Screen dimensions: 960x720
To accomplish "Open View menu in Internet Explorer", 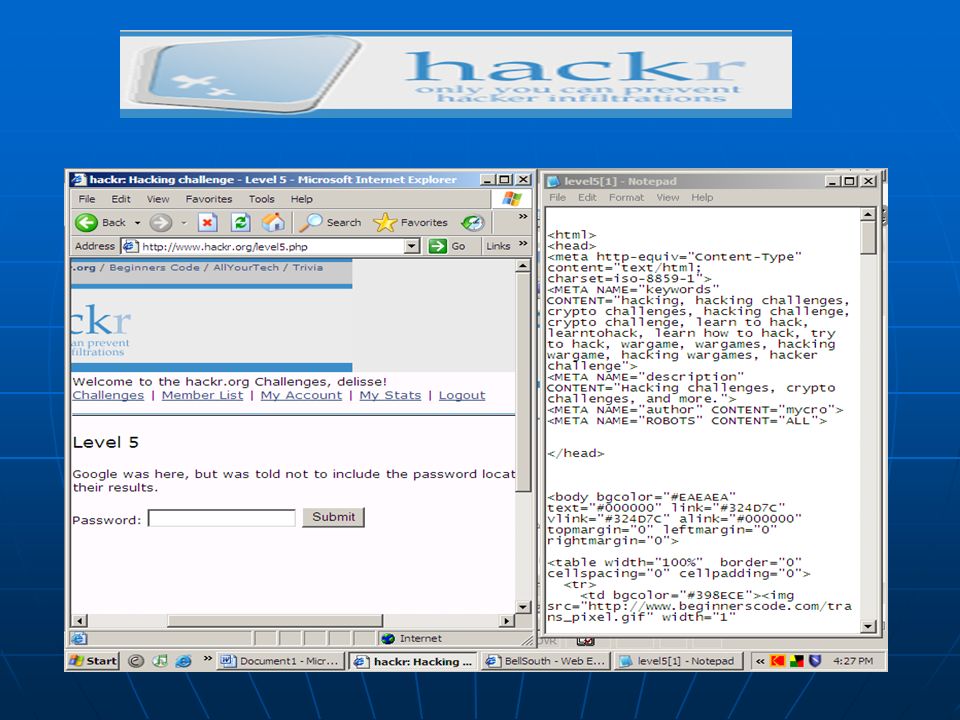I will coord(158,199).
